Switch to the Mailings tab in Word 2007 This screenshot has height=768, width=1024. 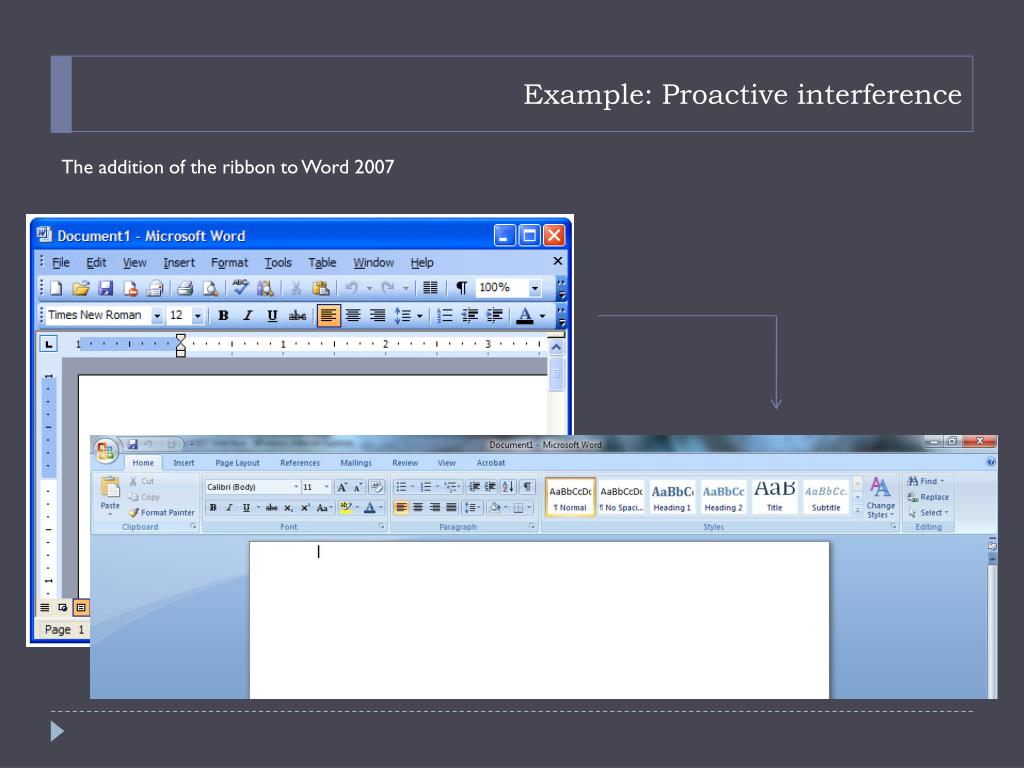(356, 463)
